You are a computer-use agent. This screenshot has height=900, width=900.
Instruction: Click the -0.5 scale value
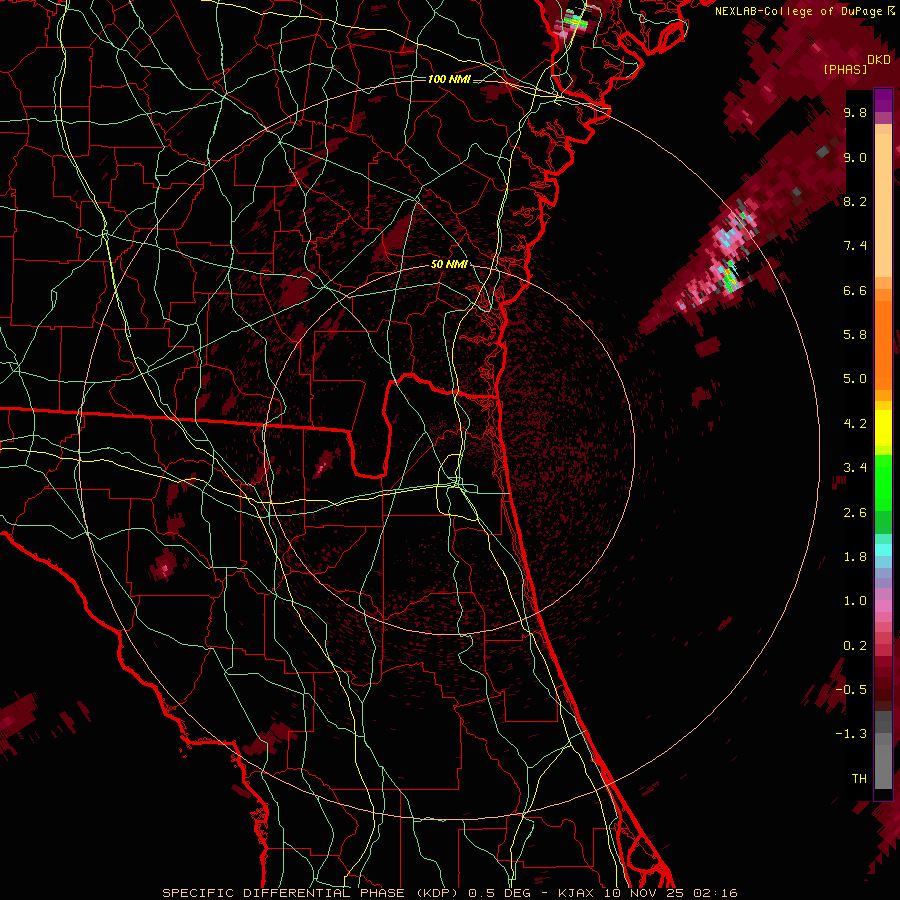point(852,690)
